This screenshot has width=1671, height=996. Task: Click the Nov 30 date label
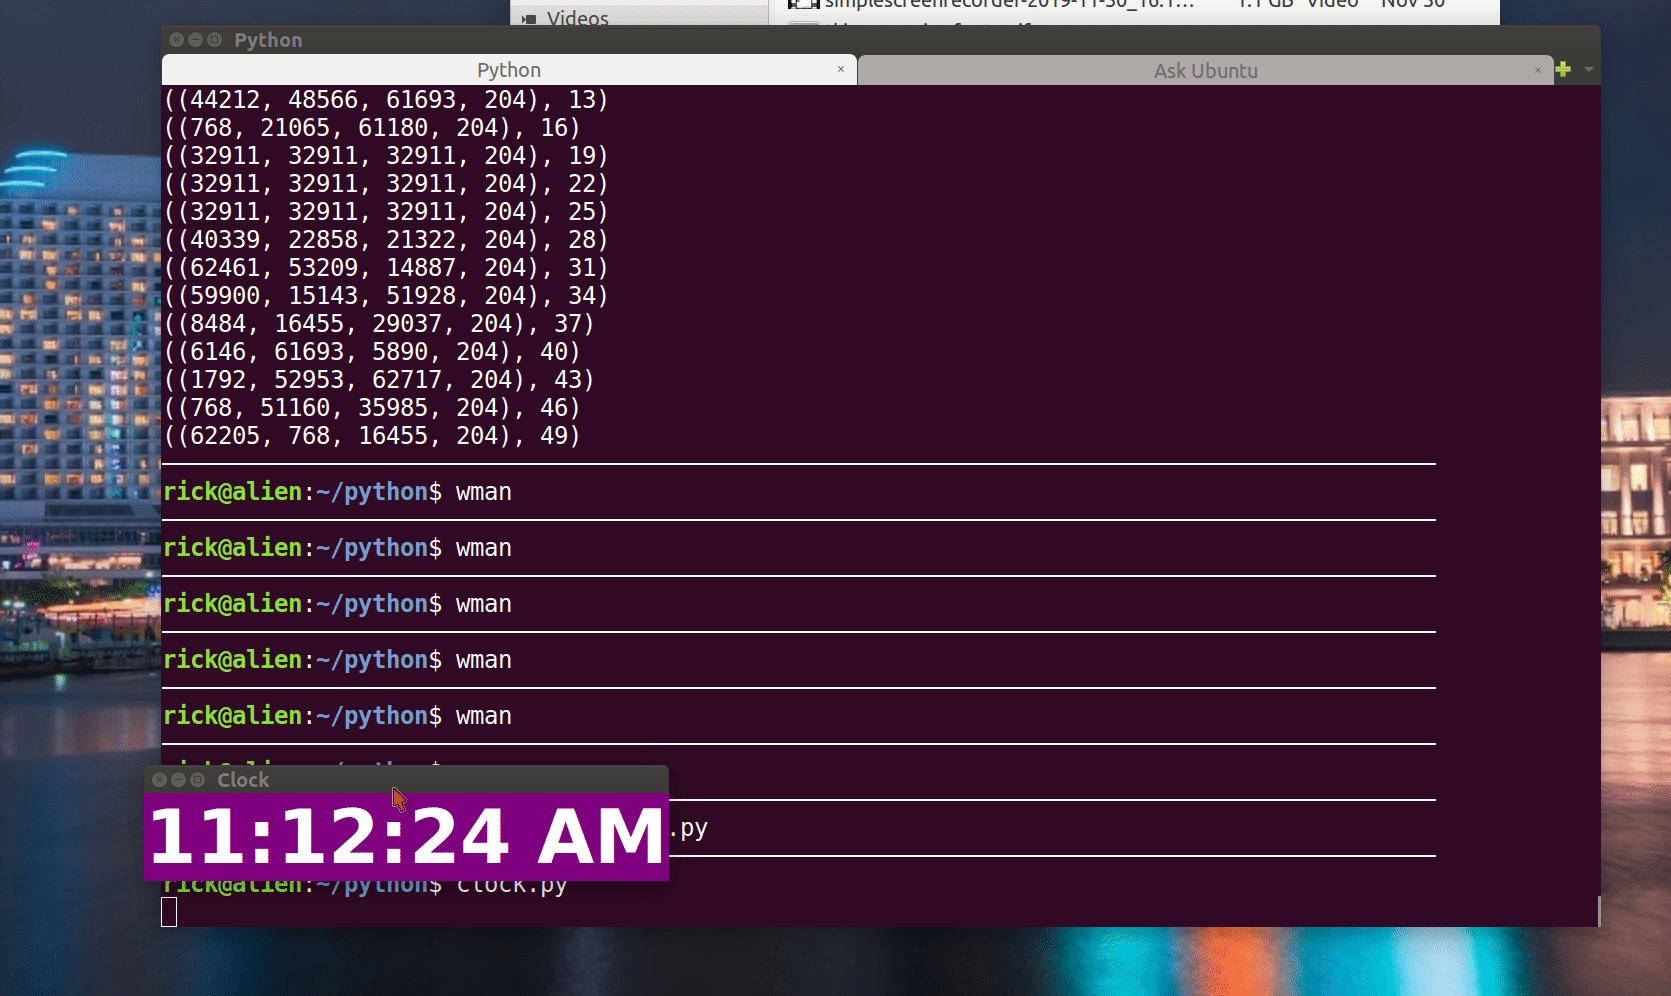pos(1412,5)
